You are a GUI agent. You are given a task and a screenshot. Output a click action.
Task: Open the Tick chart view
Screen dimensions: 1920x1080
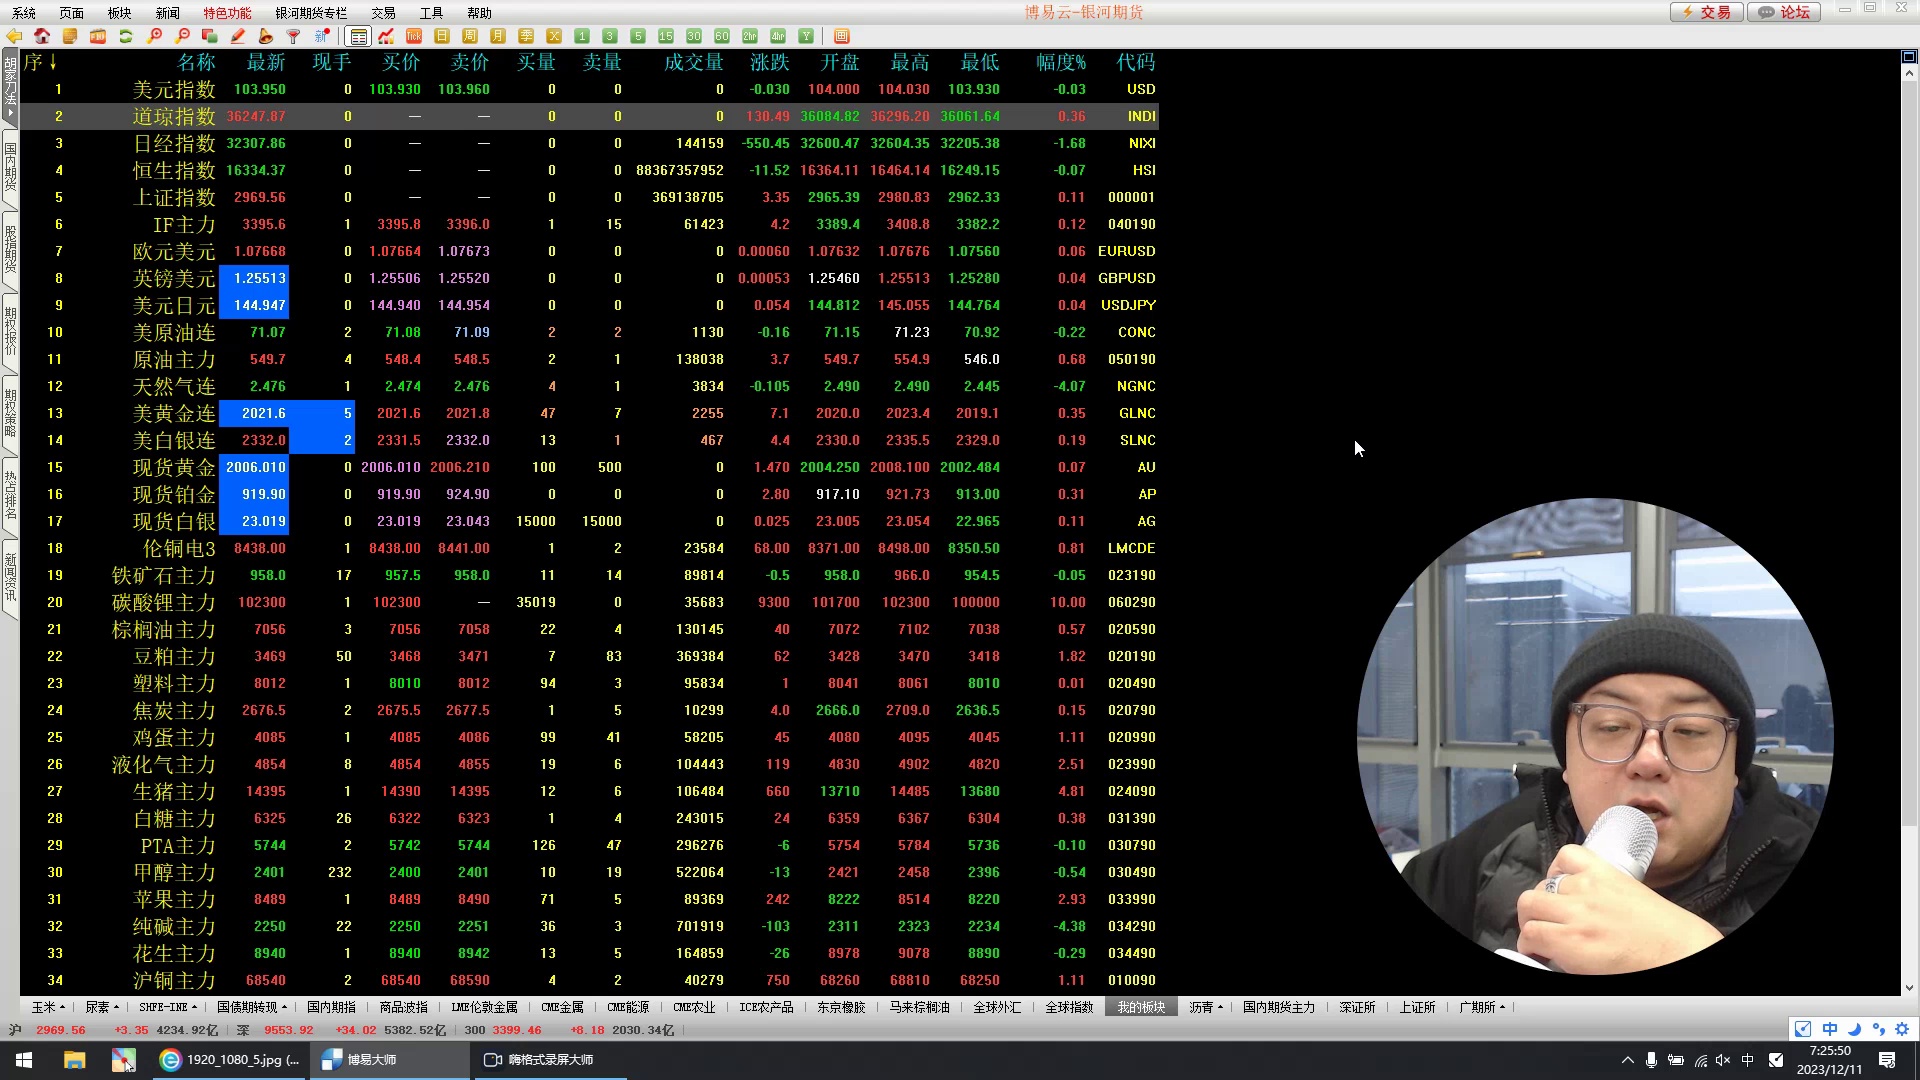414,36
